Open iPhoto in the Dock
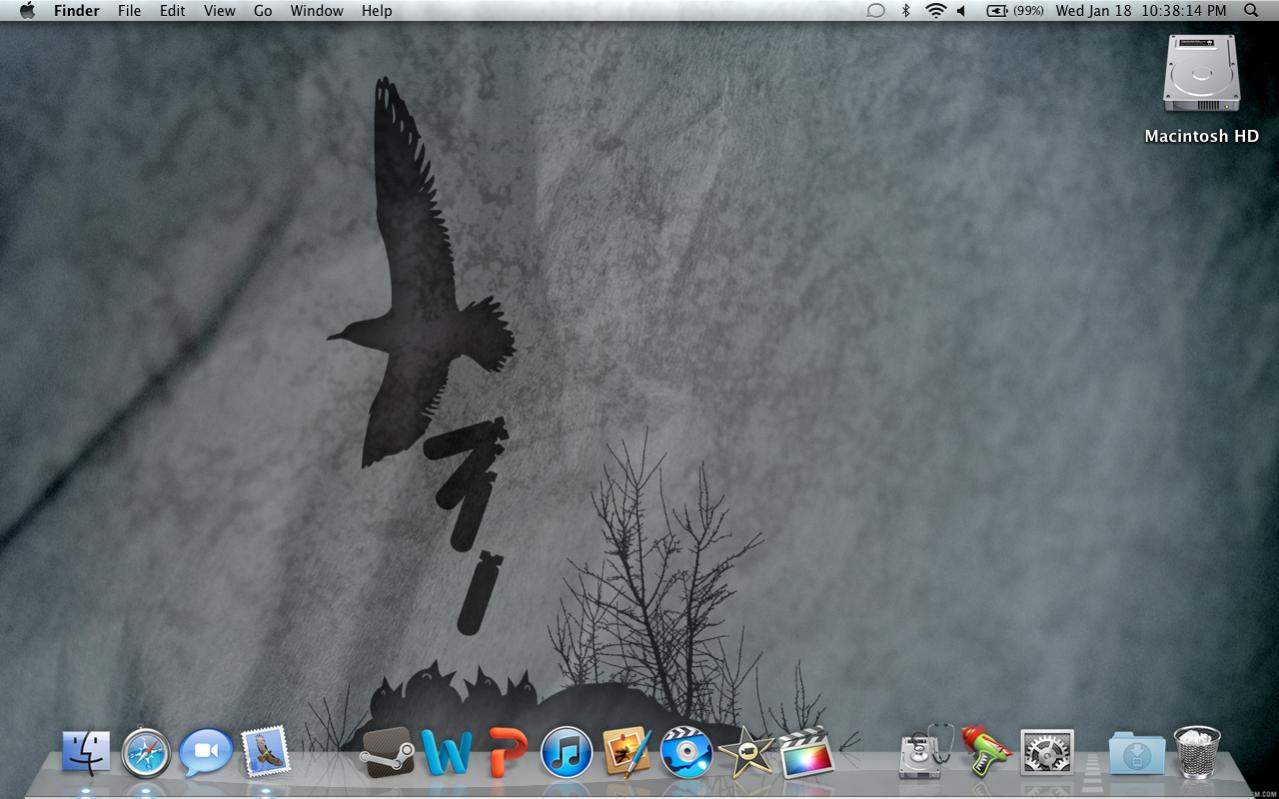The height and width of the screenshot is (799, 1279). pos(627,752)
